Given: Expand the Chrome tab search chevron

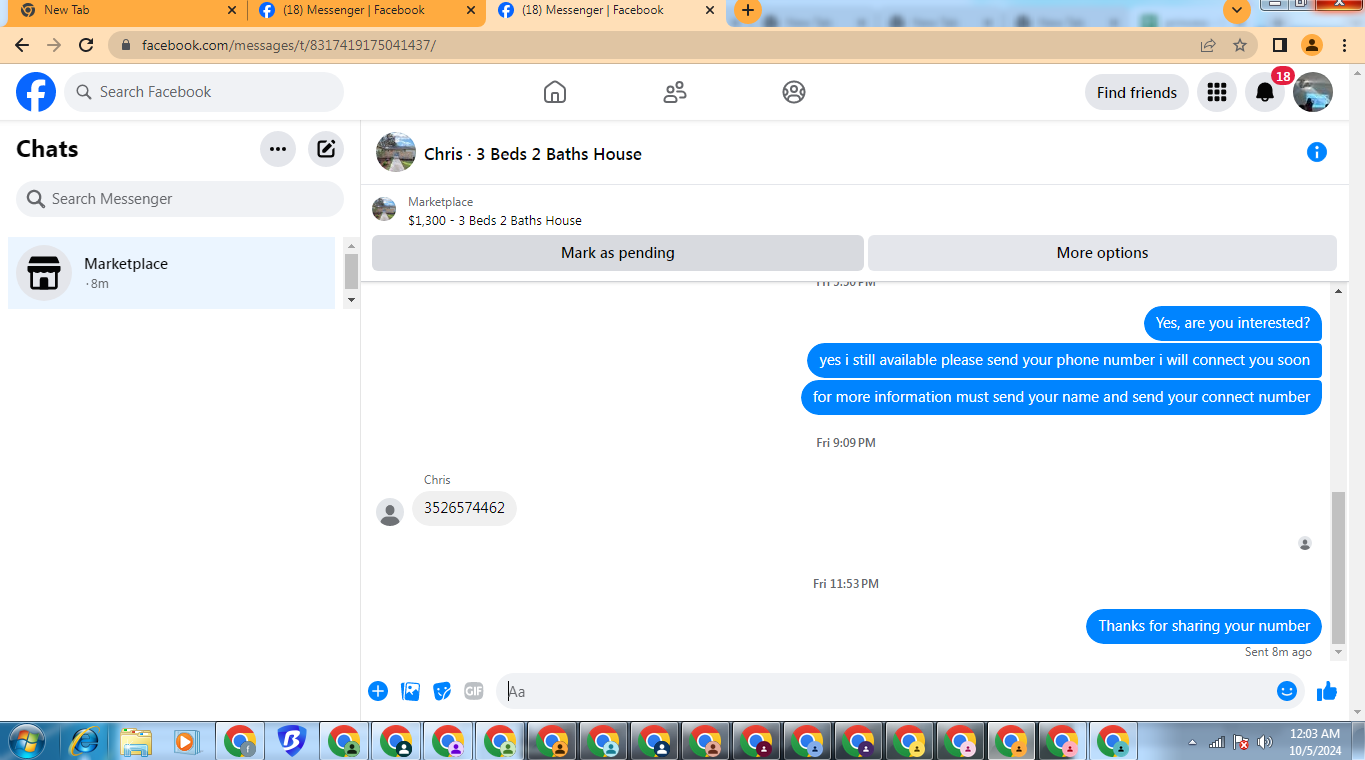Looking at the screenshot, I should tap(1237, 10).
